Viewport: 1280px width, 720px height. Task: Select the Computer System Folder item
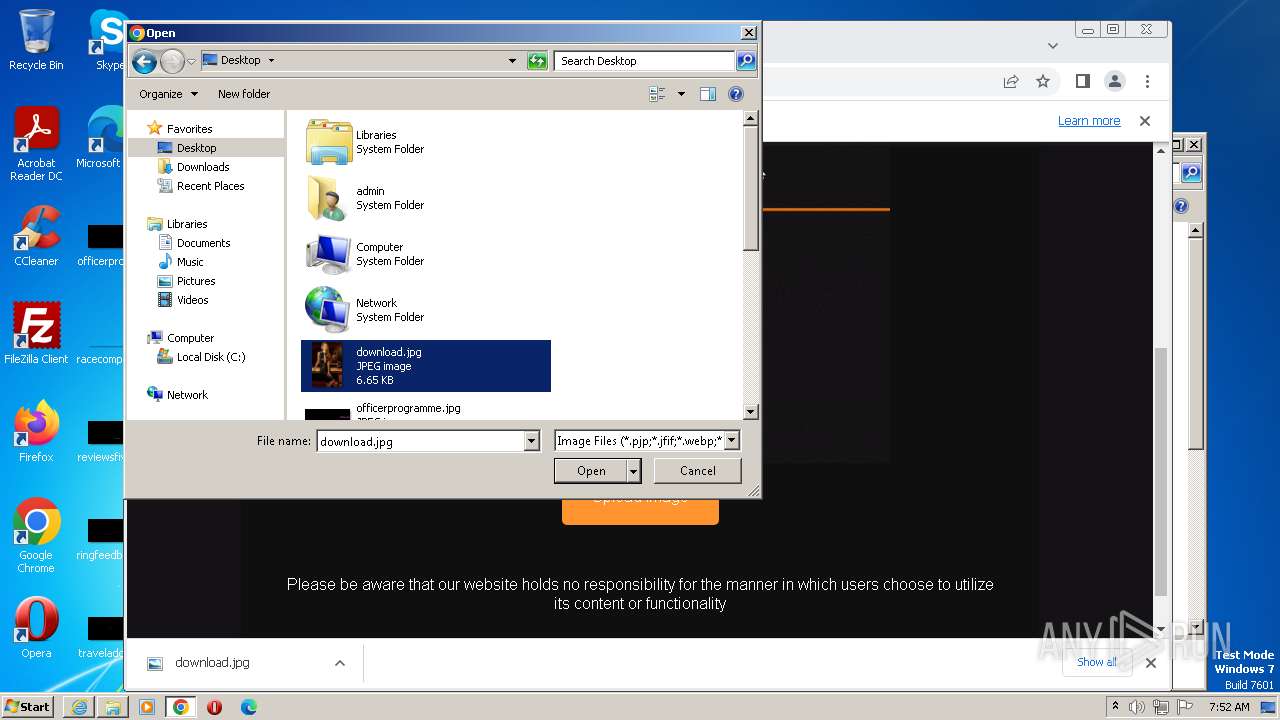tap(425, 254)
